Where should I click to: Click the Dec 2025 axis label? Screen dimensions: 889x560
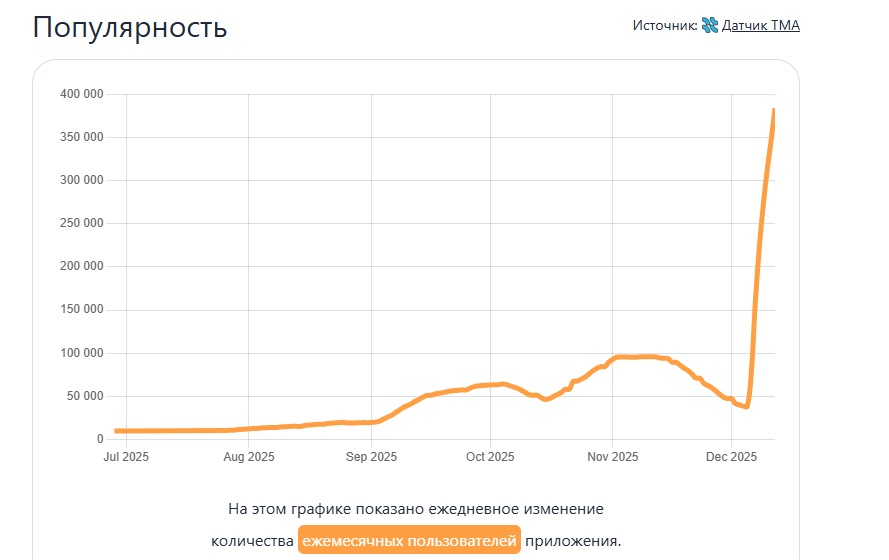pos(731,457)
